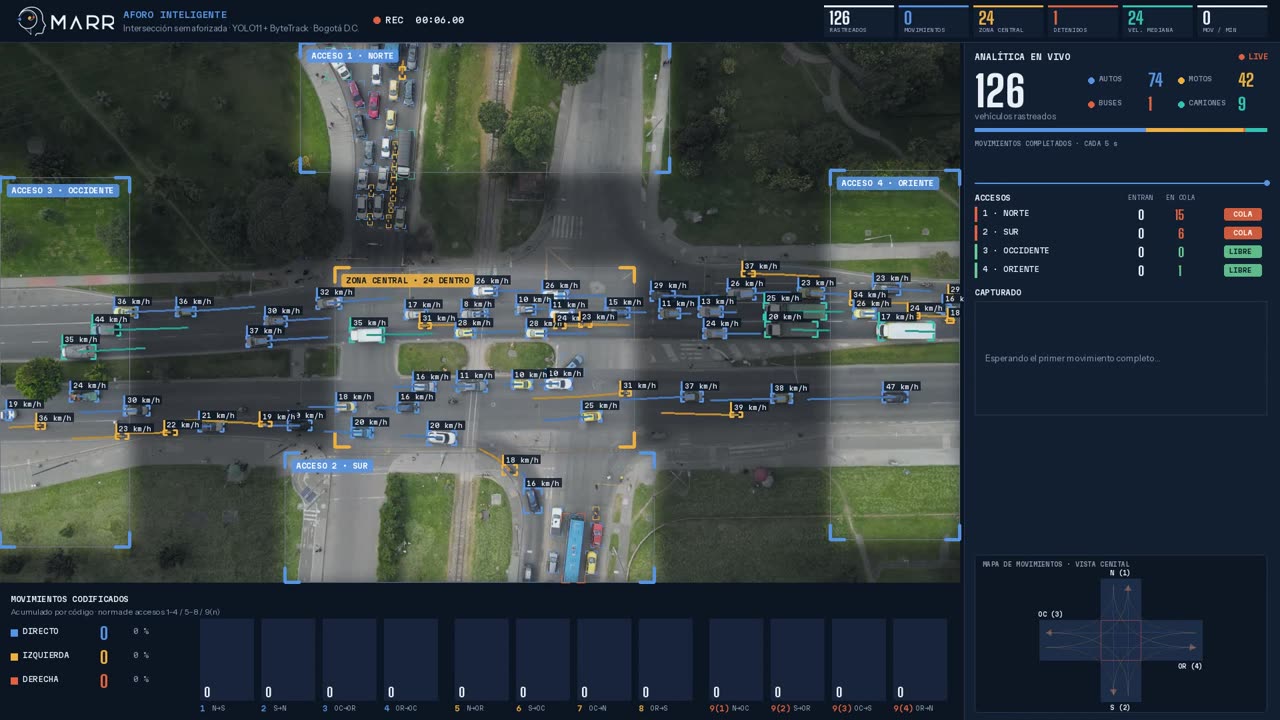The width and height of the screenshot is (1280, 720).
Task: Click the yellow MOTOS legend dot
Action: click(x=1181, y=80)
